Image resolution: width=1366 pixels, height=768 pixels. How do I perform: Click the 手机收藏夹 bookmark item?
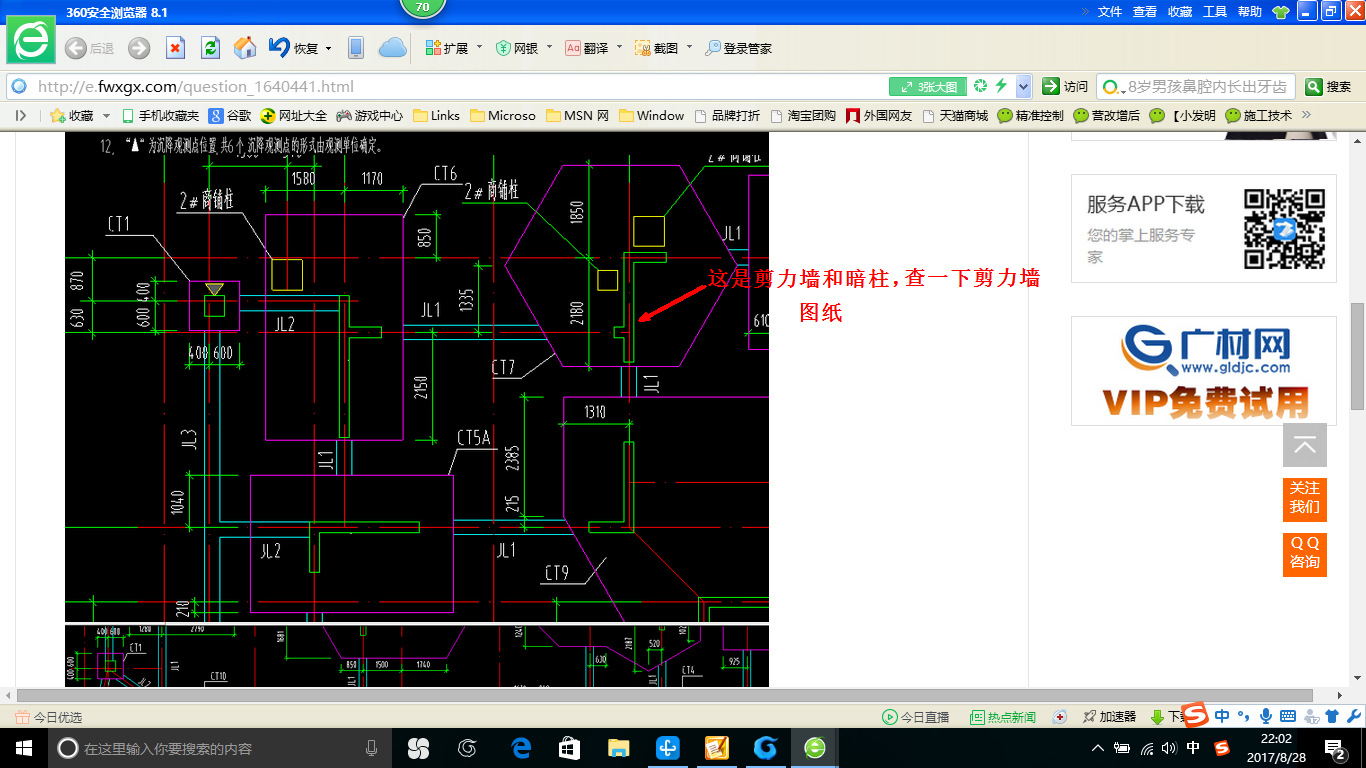pos(160,116)
